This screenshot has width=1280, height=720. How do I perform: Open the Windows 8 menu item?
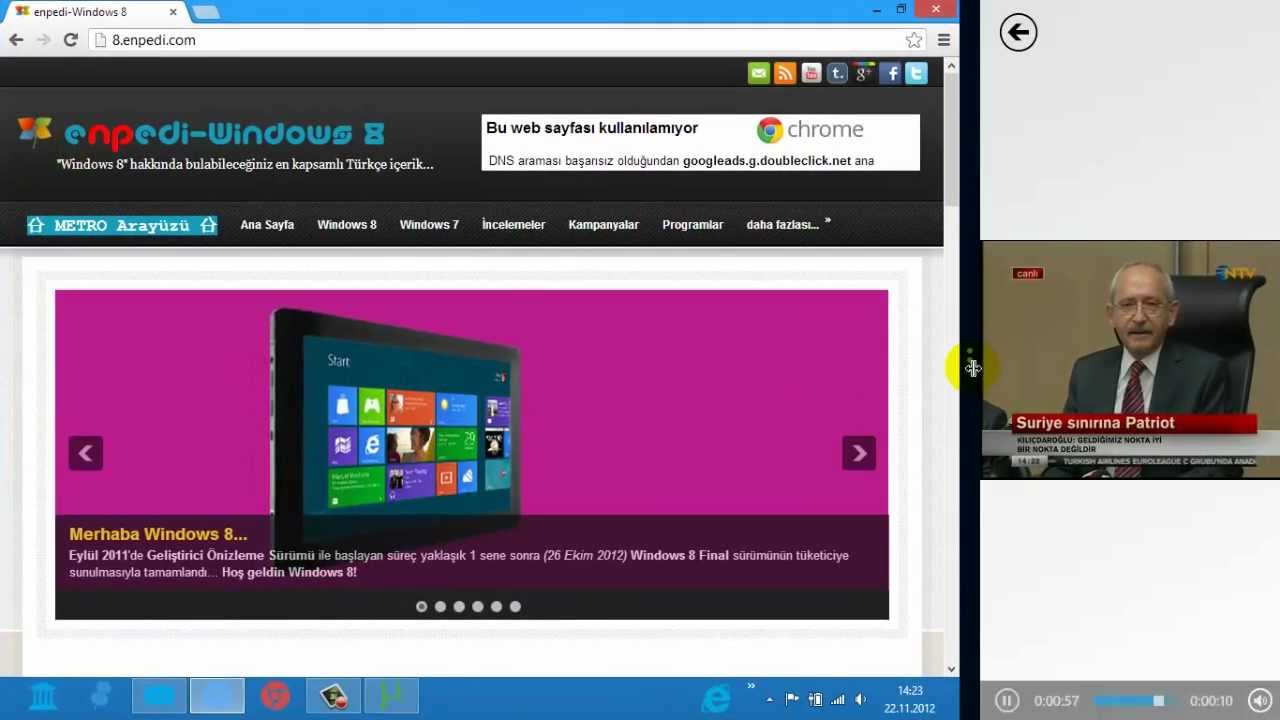click(347, 225)
